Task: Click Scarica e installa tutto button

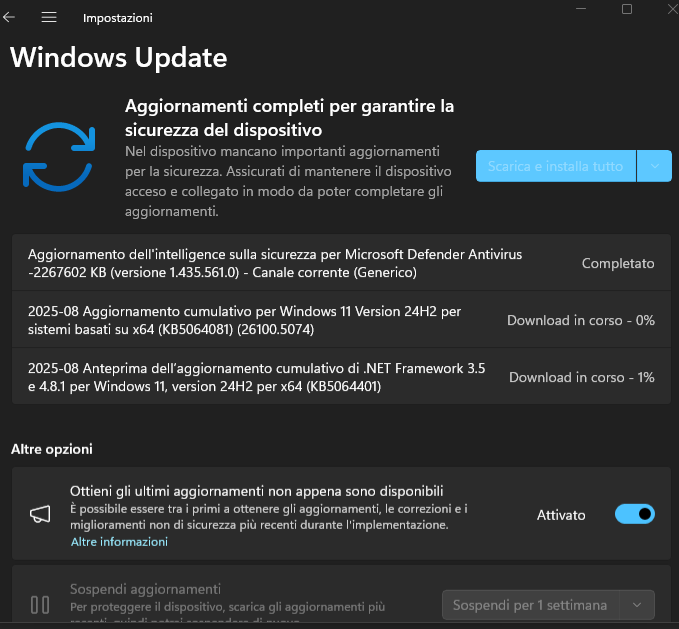Action: (x=556, y=166)
